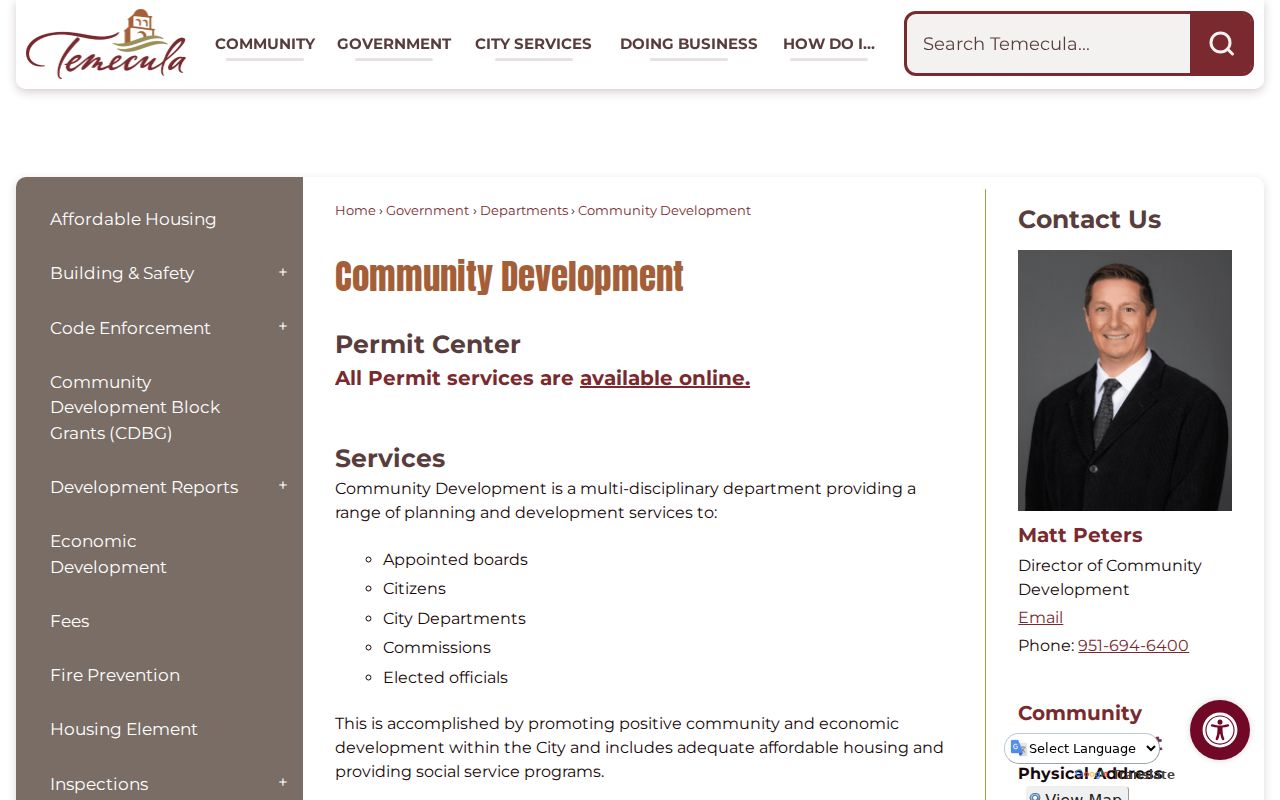Open the accessibility options icon
This screenshot has height=800, width=1280.
click(x=1220, y=730)
